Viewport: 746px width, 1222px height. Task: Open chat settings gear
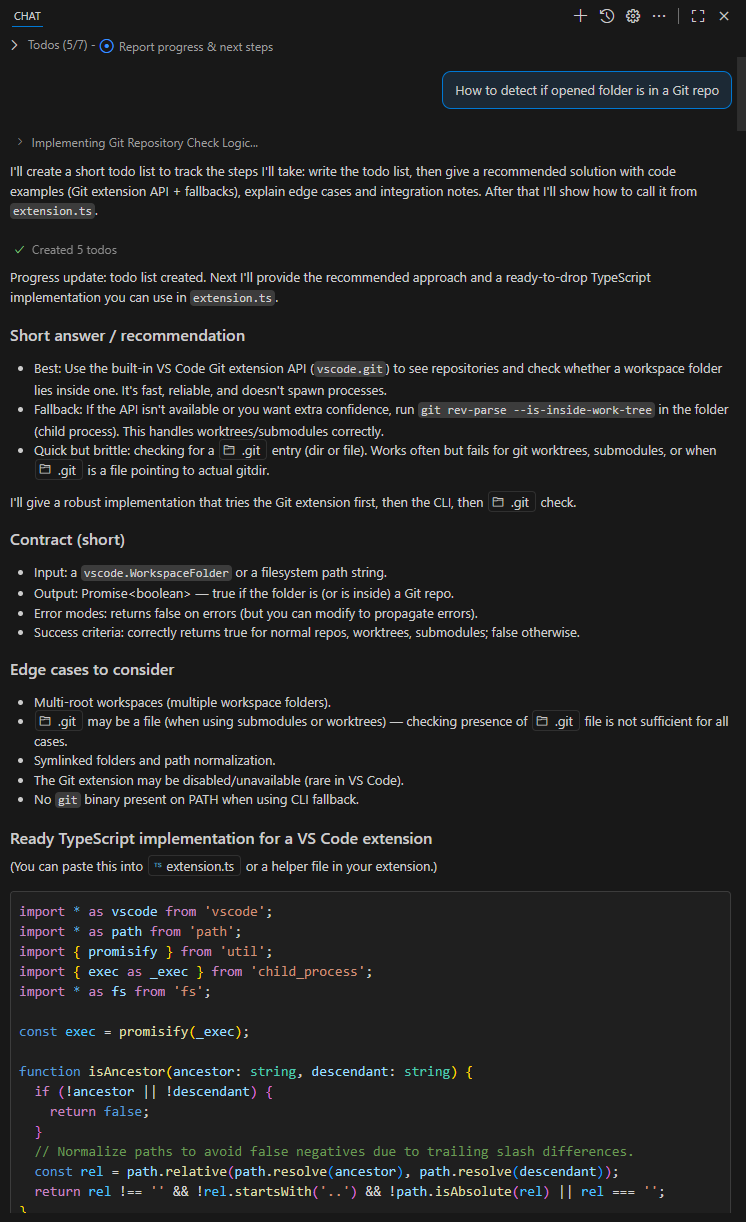(x=633, y=16)
